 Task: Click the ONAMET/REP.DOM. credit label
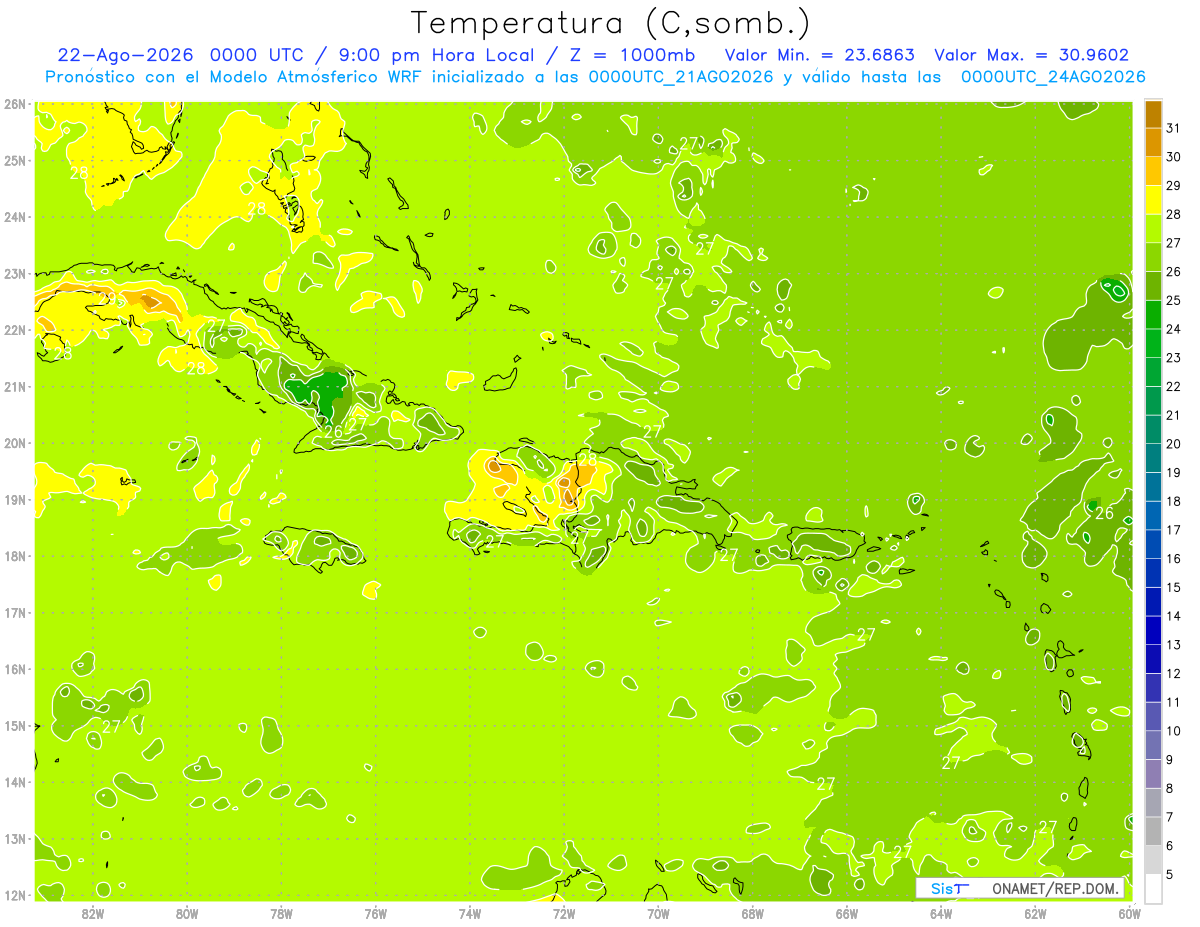tap(1057, 888)
